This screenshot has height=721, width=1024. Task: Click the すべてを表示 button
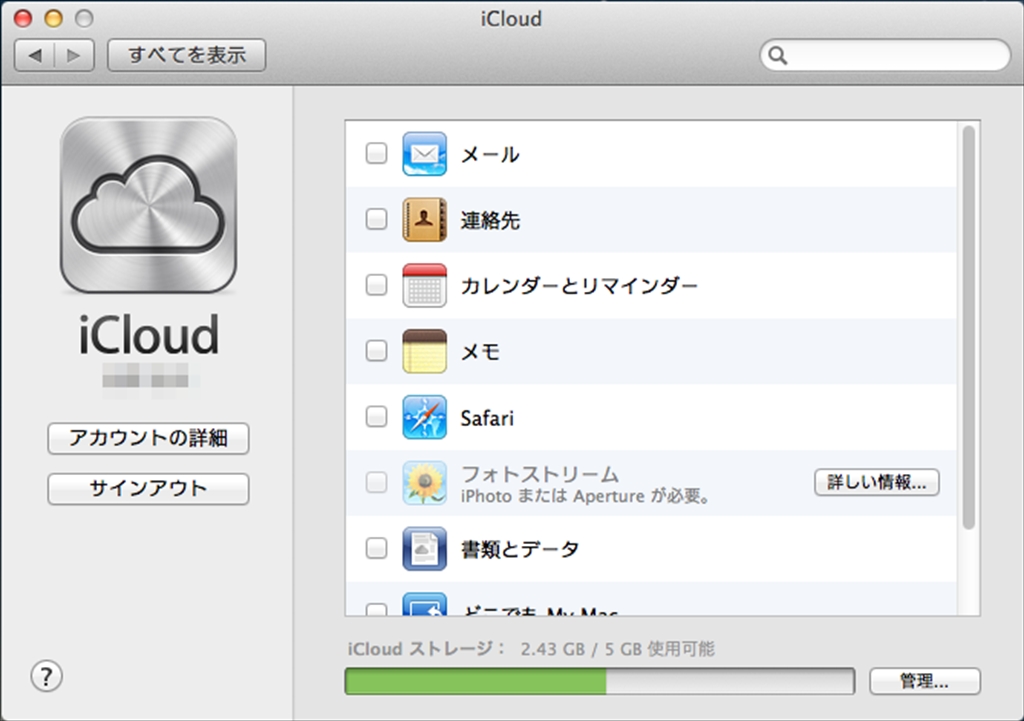(x=187, y=55)
